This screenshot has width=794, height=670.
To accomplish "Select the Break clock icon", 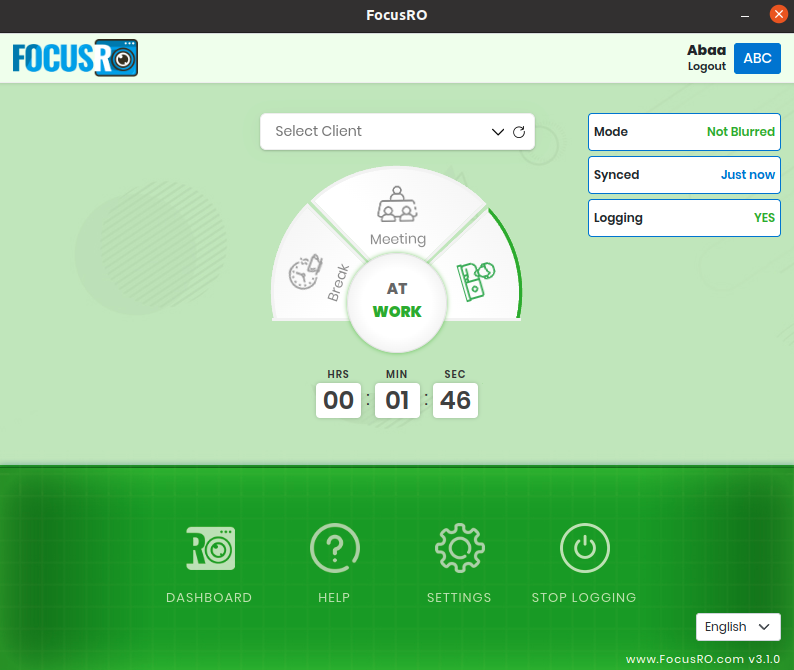I will tap(305, 272).
